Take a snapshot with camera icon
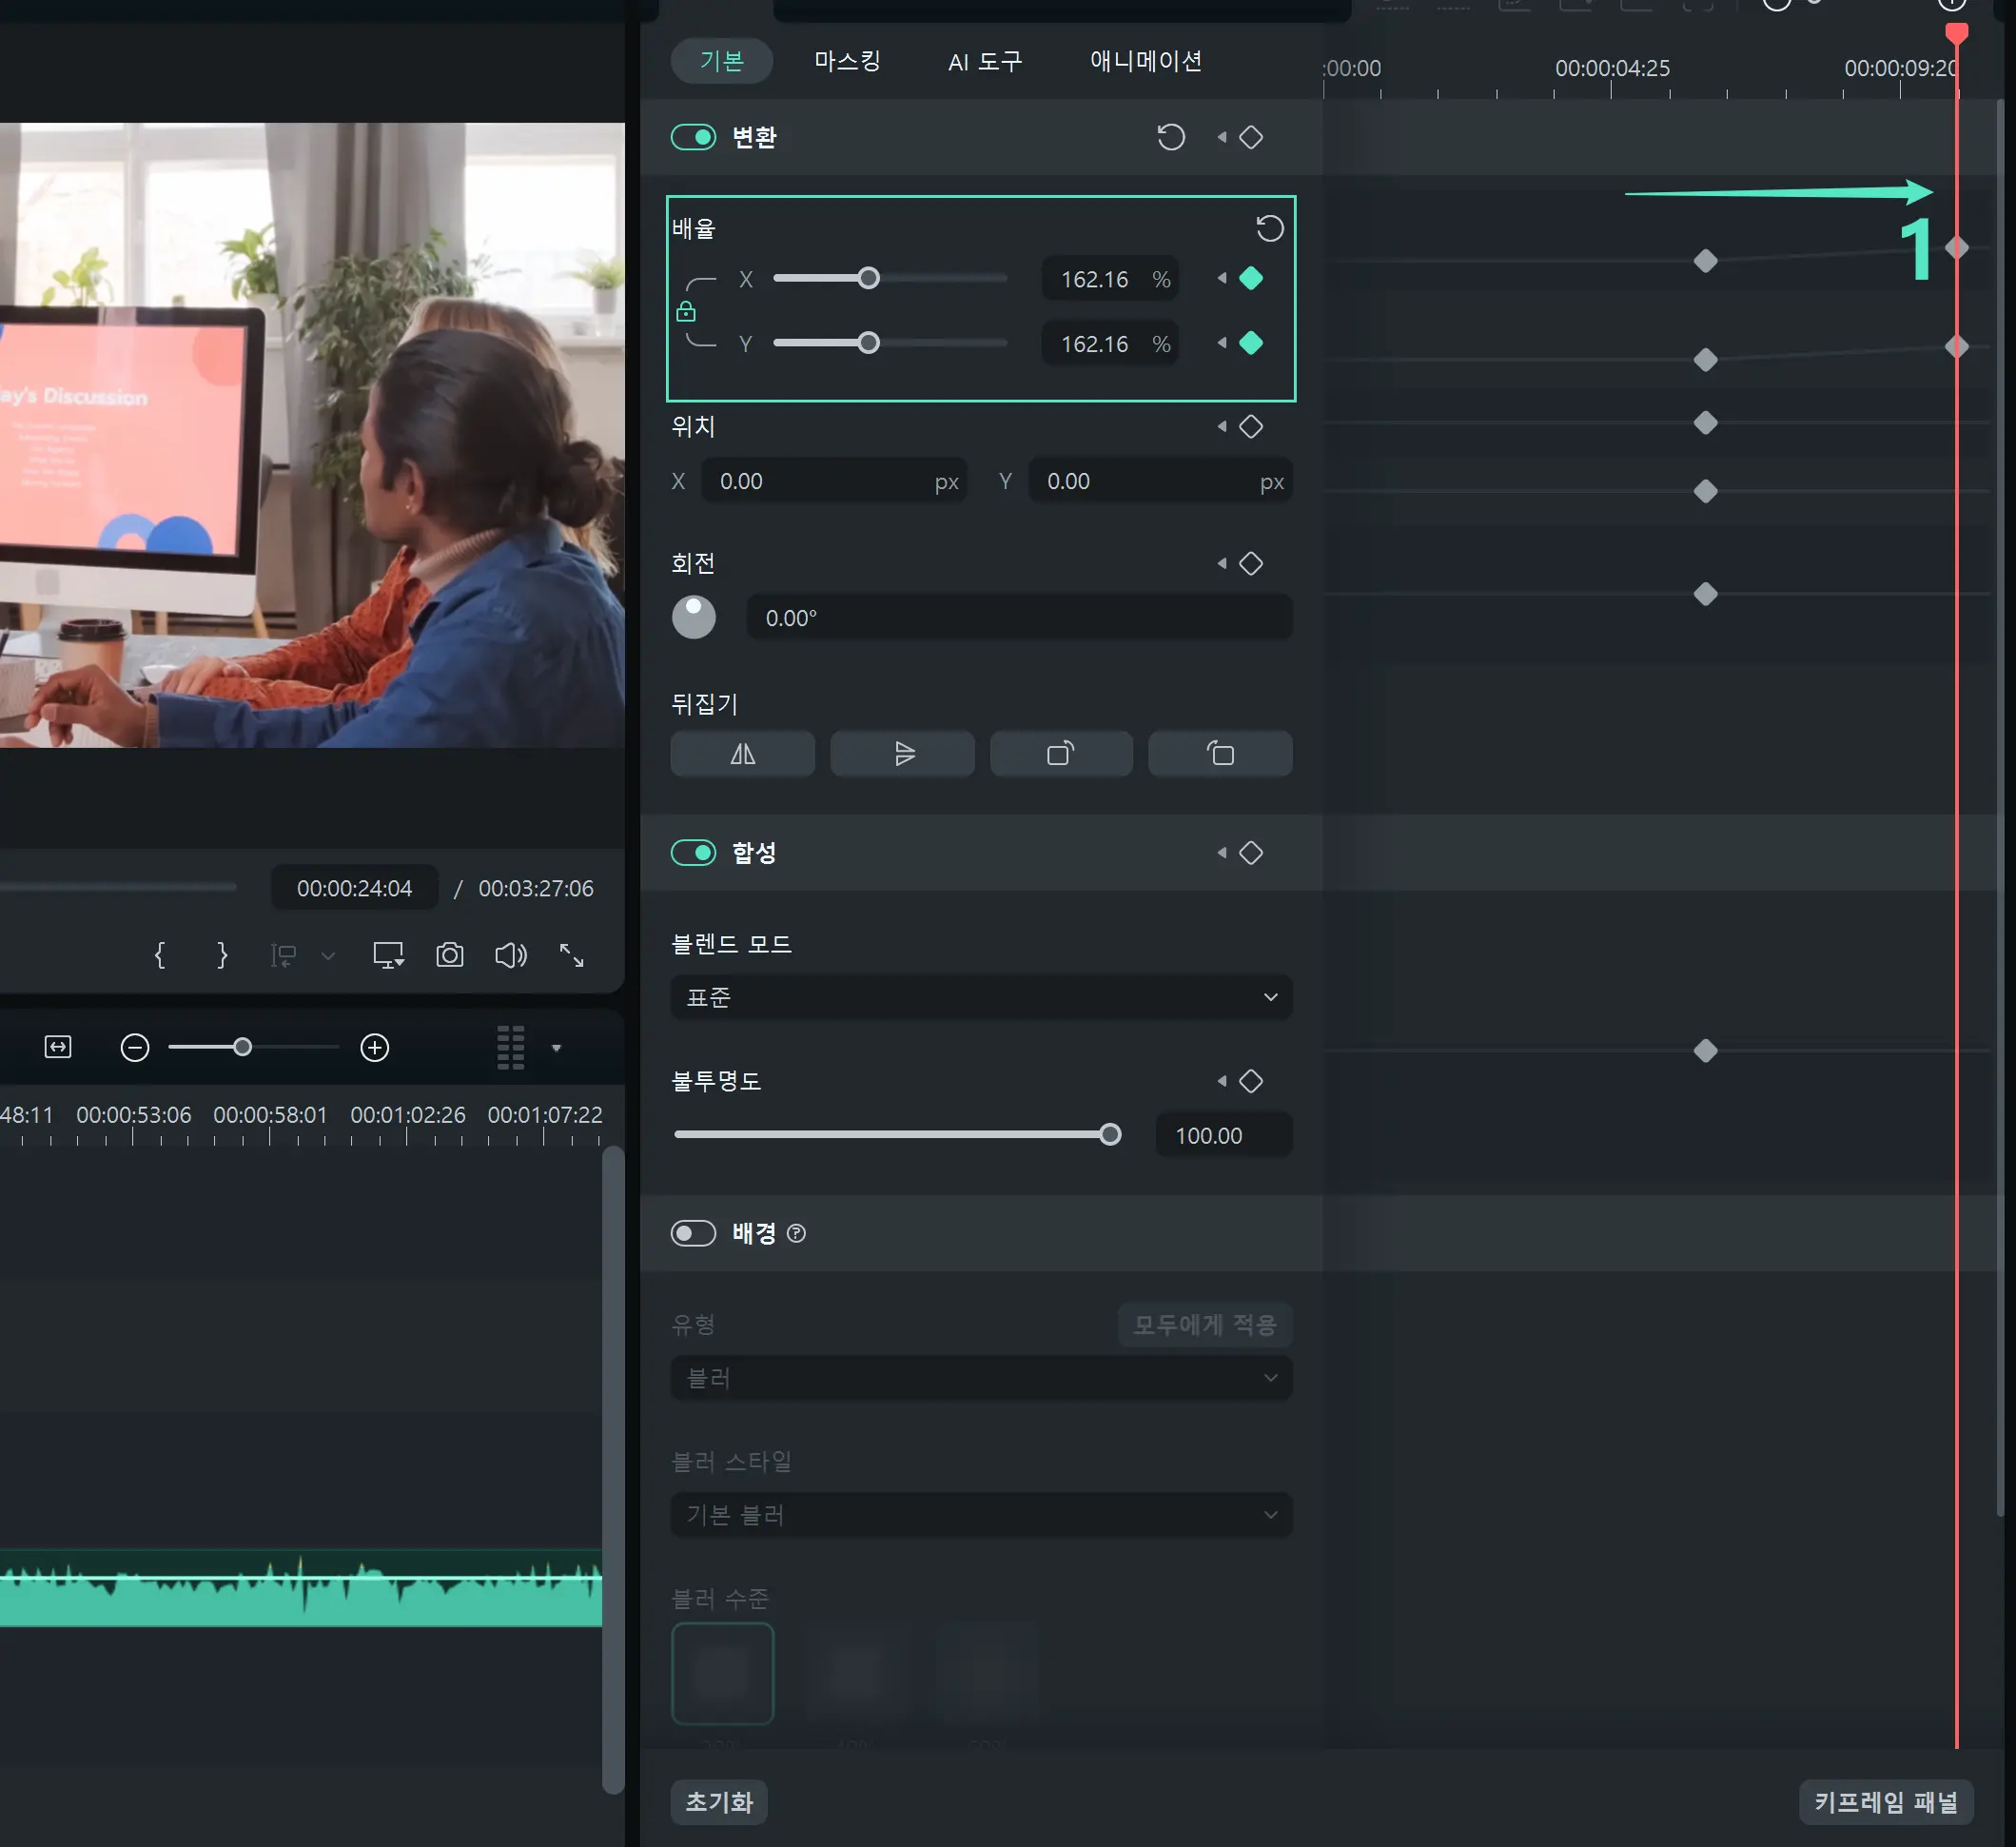Image resolution: width=2016 pixels, height=1847 pixels. pos(450,955)
